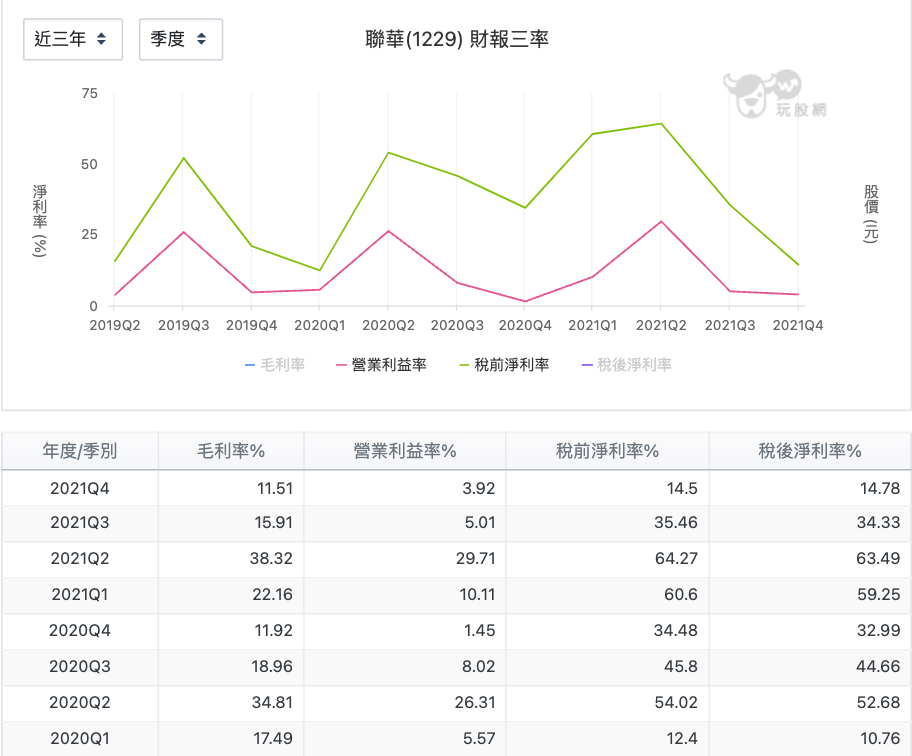Select the 2020Q3 table row label

click(x=80, y=667)
